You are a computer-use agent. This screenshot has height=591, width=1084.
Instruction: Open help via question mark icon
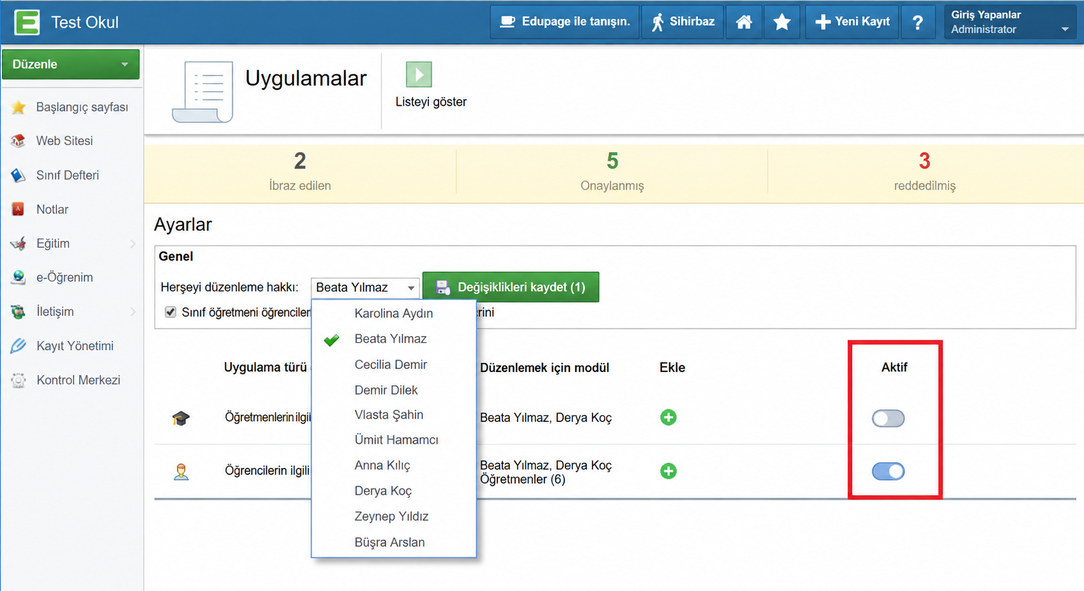(x=917, y=22)
